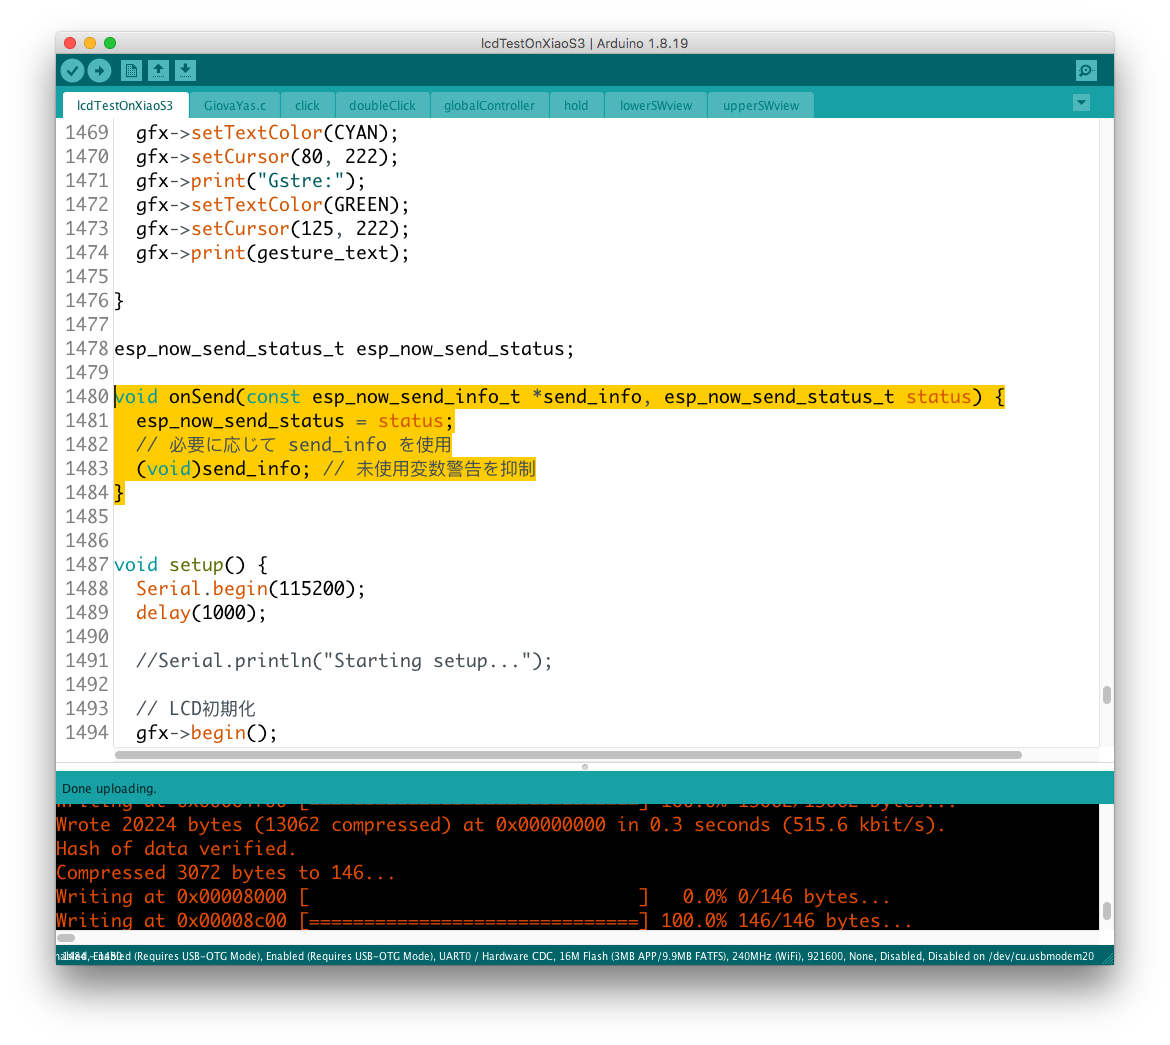
Task: Select the upperSWview tab
Action: (x=761, y=105)
